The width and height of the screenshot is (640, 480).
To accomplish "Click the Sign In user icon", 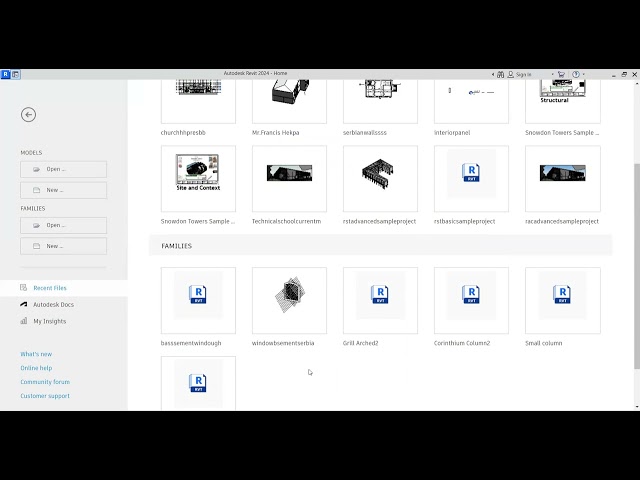I will tap(511, 74).
